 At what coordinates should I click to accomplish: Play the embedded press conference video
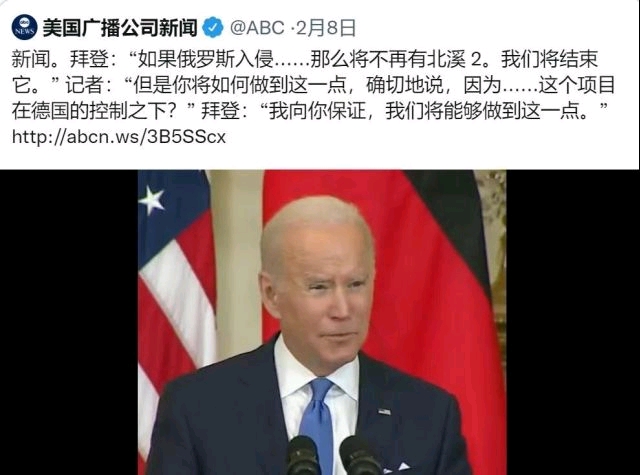pos(322,322)
